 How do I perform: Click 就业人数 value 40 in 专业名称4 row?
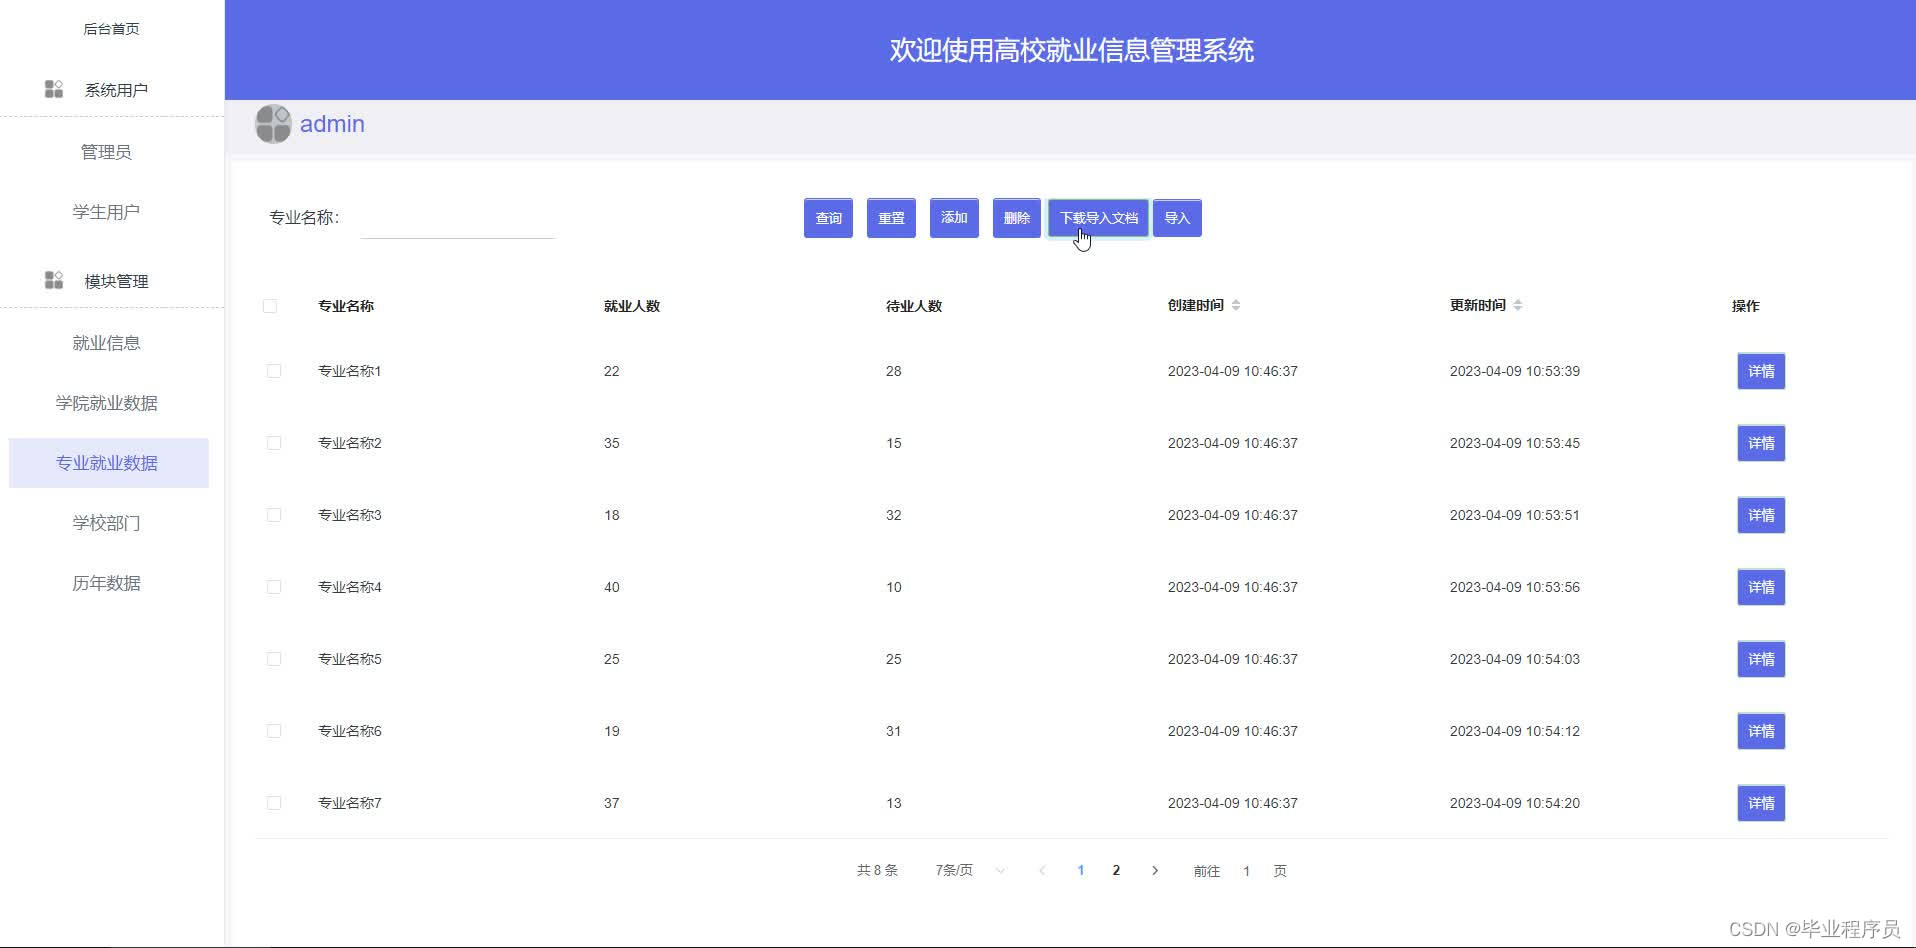(x=612, y=587)
